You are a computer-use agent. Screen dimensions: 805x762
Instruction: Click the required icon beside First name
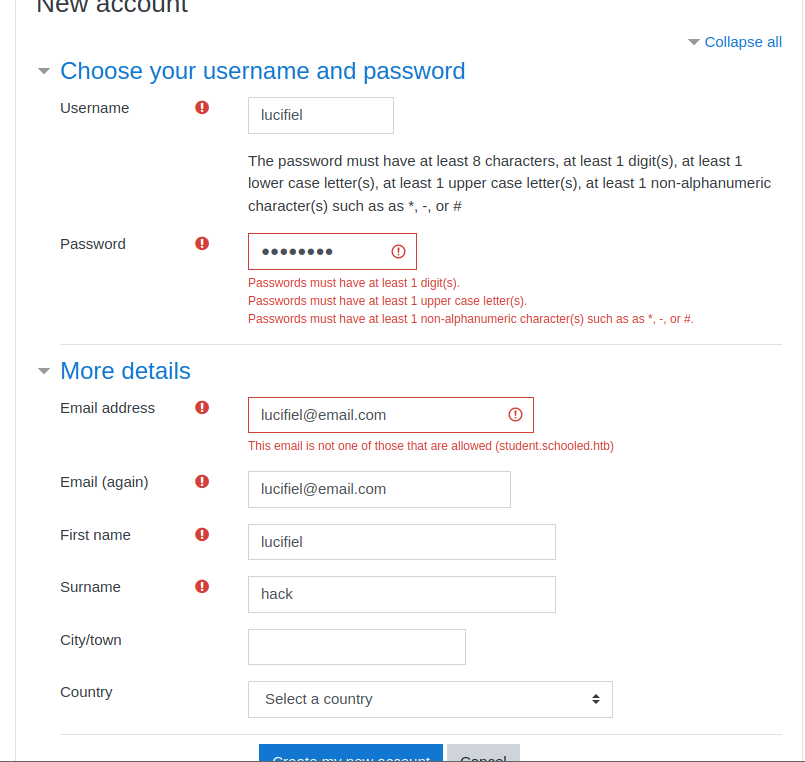[202, 535]
